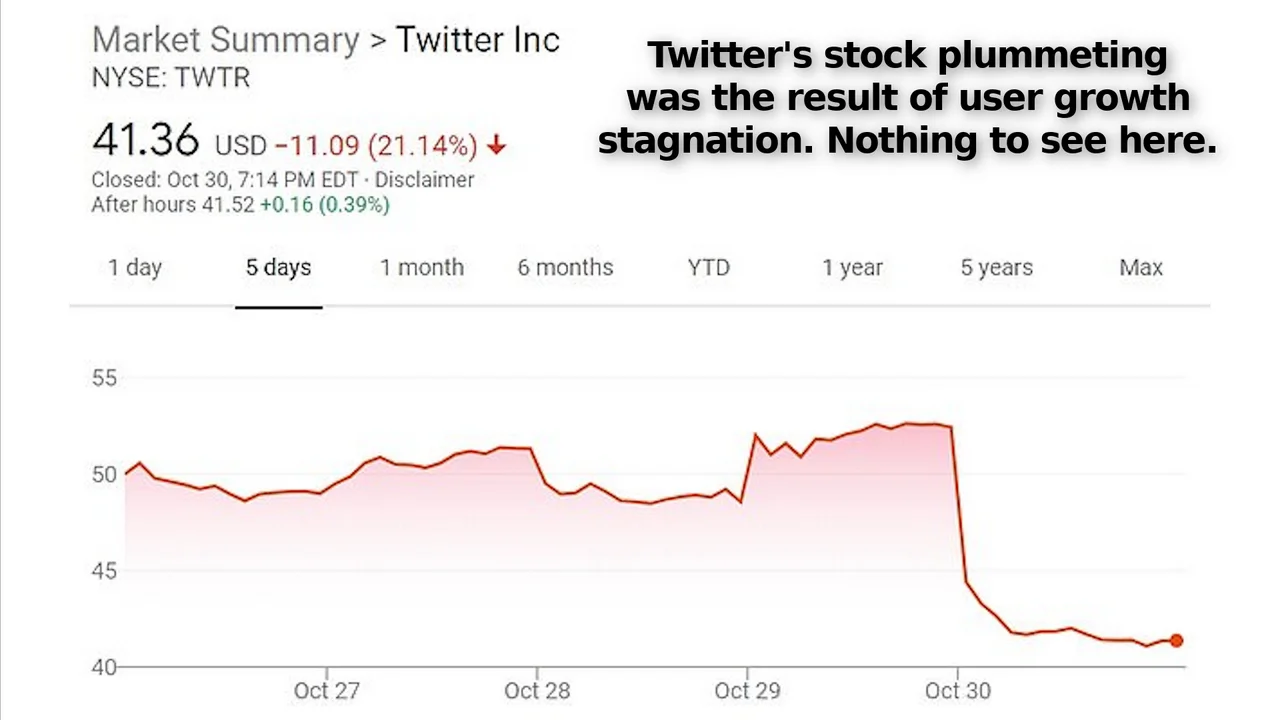The image size is (1280, 720).
Task: Switch to the 6 months chart view
Action: (x=565, y=268)
